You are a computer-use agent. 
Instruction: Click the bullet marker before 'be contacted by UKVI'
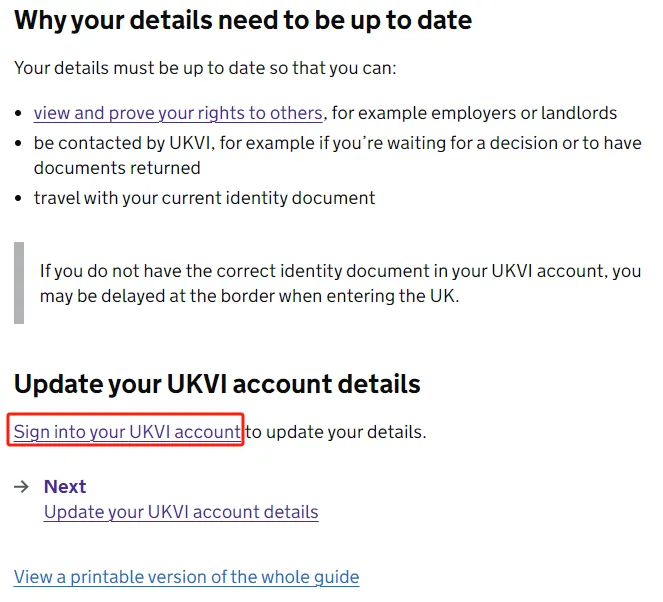tap(18, 143)
